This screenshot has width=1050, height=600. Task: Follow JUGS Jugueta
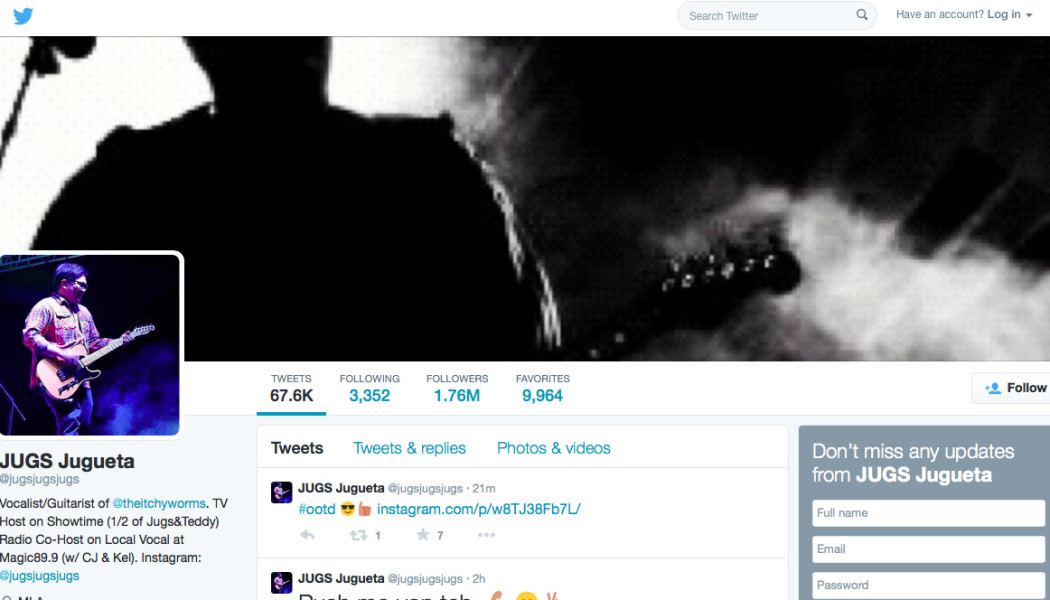click(1014, 388)
